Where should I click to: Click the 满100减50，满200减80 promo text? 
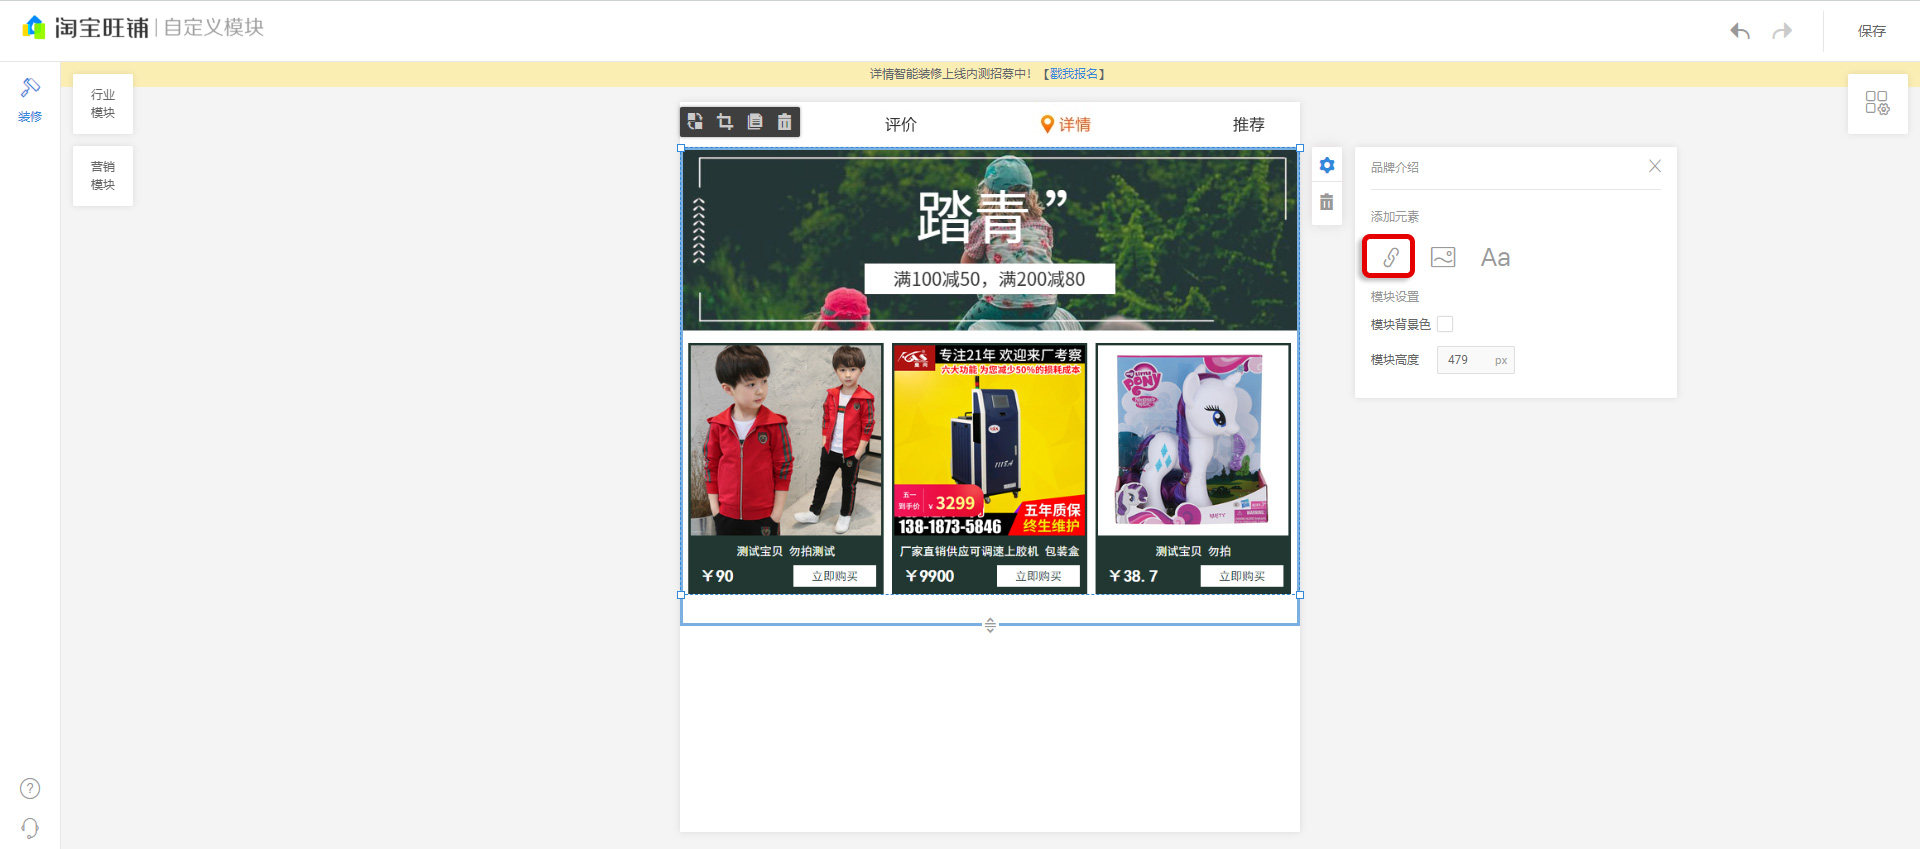[990, 279]
